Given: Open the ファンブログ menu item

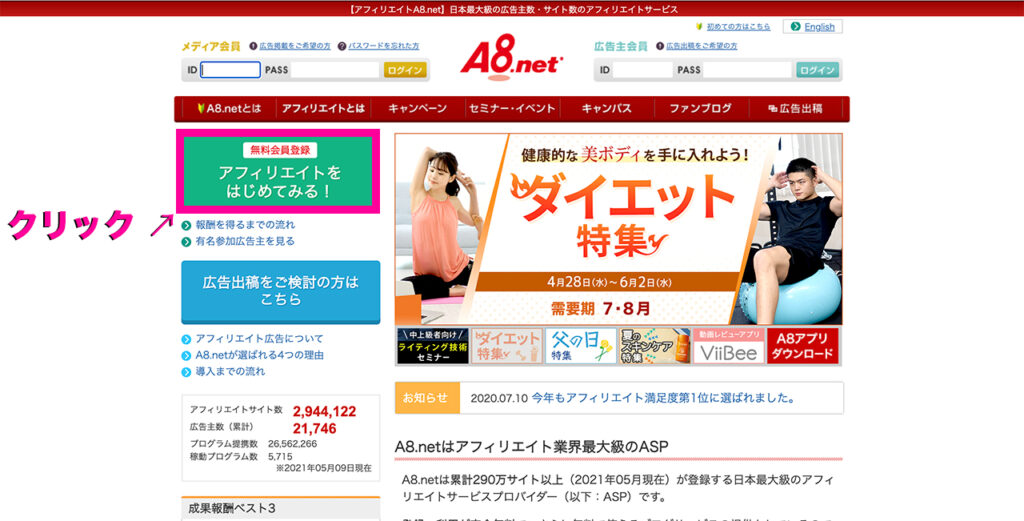Looking at the screenshot, I should point(701,109).
